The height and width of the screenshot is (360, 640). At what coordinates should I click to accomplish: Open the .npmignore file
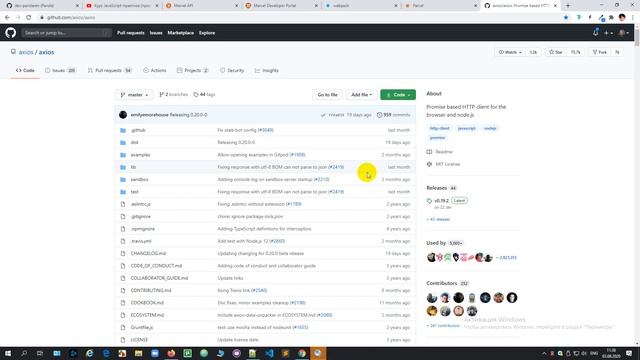coord(142,229)
